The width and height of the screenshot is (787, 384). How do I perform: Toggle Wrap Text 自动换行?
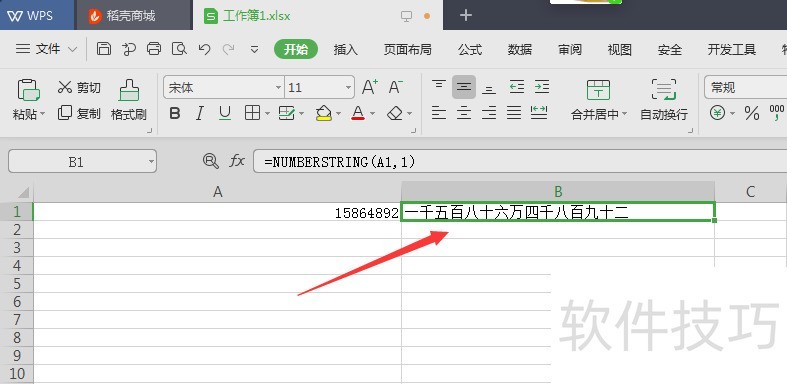[x=664, y=100]
